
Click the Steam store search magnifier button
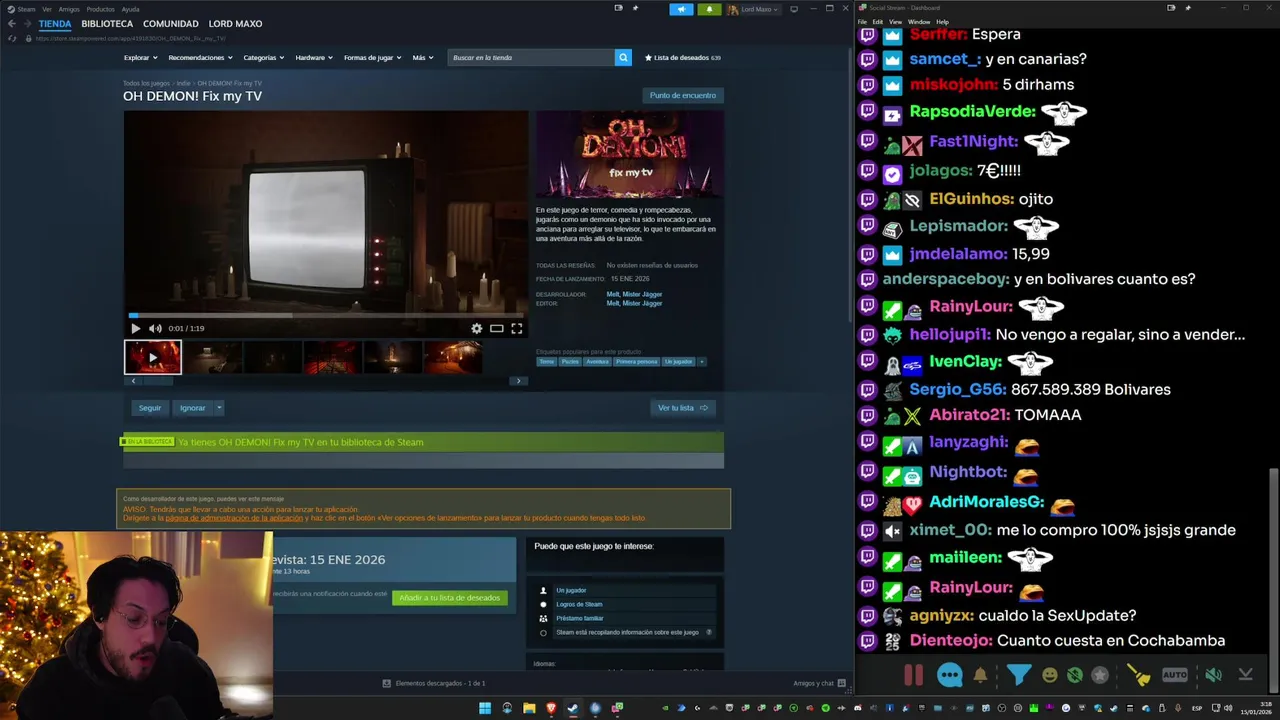623,58
